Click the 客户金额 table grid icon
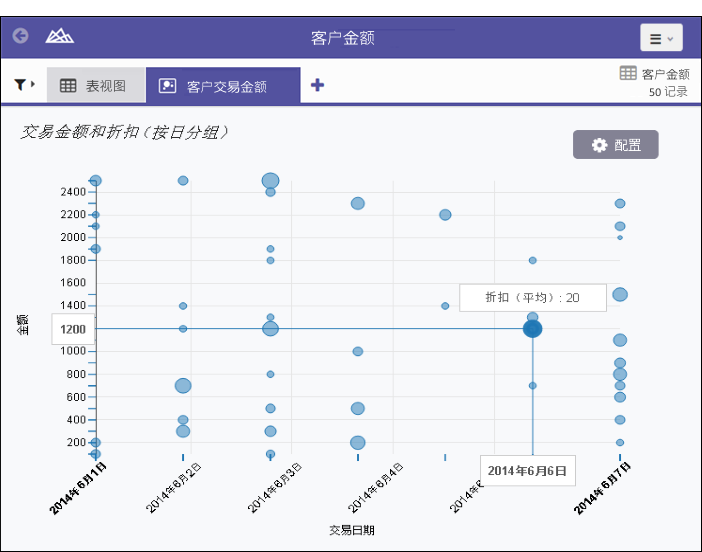This screenshot has height=552, width=702. pos(628,73)
